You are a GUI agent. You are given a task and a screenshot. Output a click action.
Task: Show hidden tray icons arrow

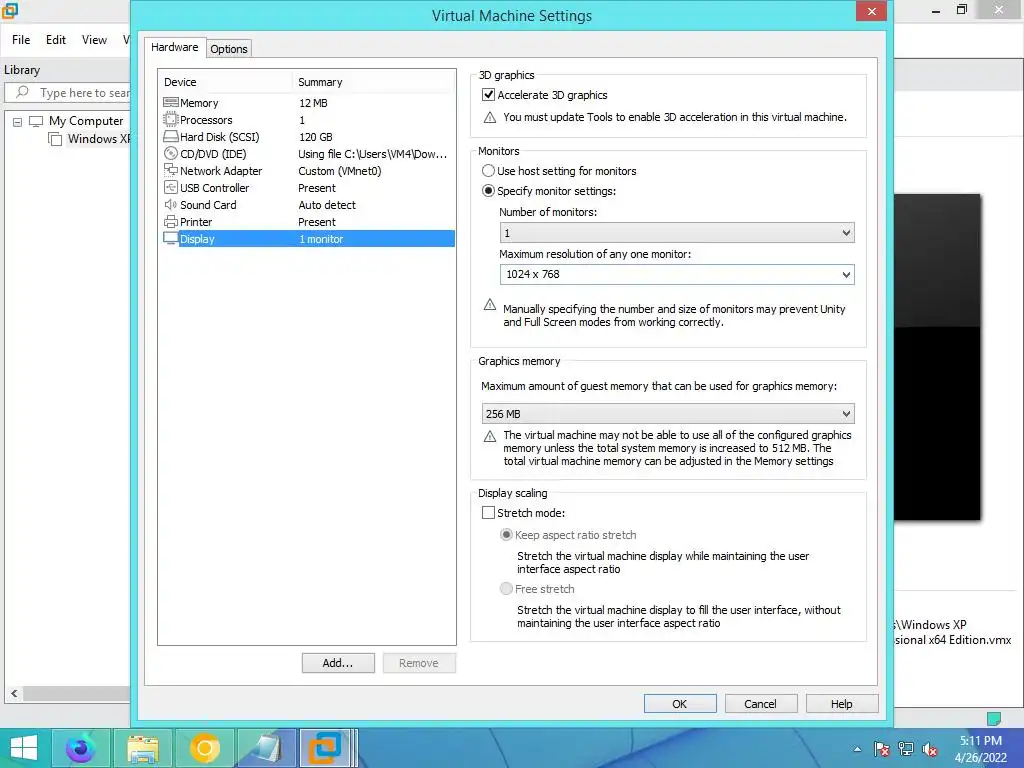pyautogui.click(x=857, y=750)
